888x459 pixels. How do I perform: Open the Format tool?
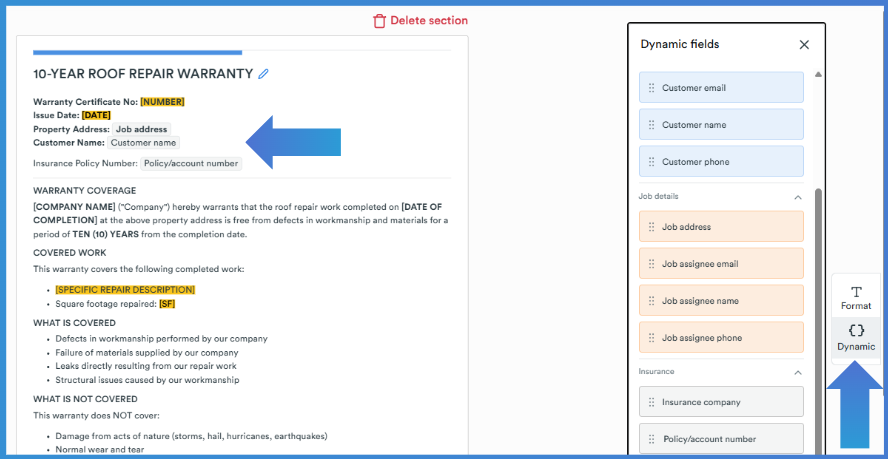tap(856, 298)
